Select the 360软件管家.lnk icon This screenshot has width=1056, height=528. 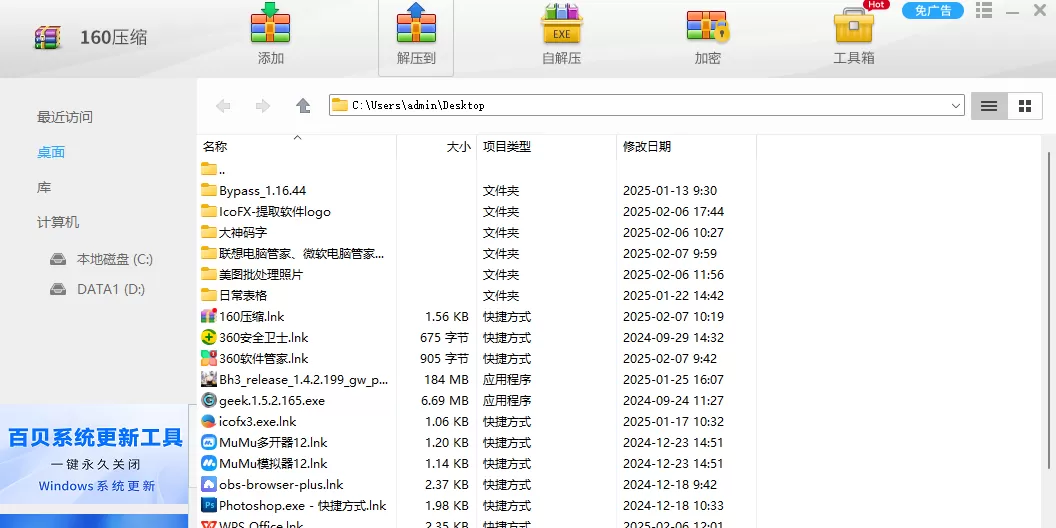coord(209,358)
